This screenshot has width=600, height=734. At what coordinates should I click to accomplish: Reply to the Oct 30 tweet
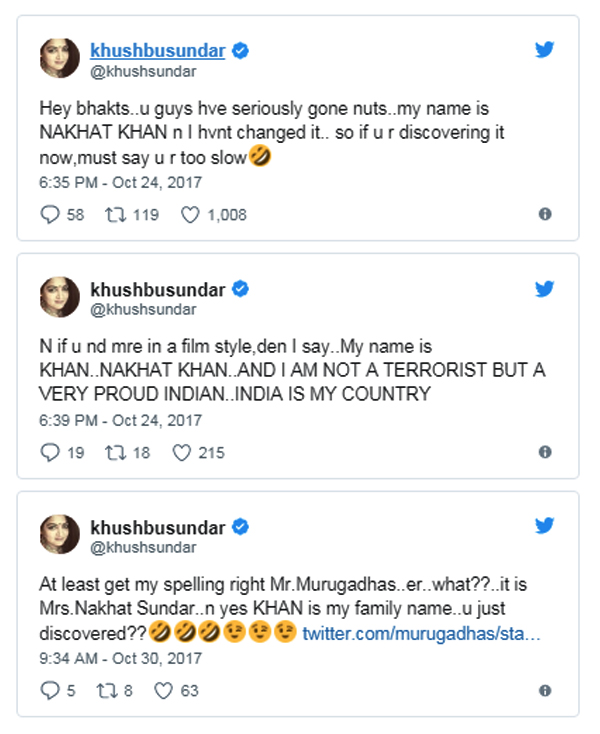[49, 689]
